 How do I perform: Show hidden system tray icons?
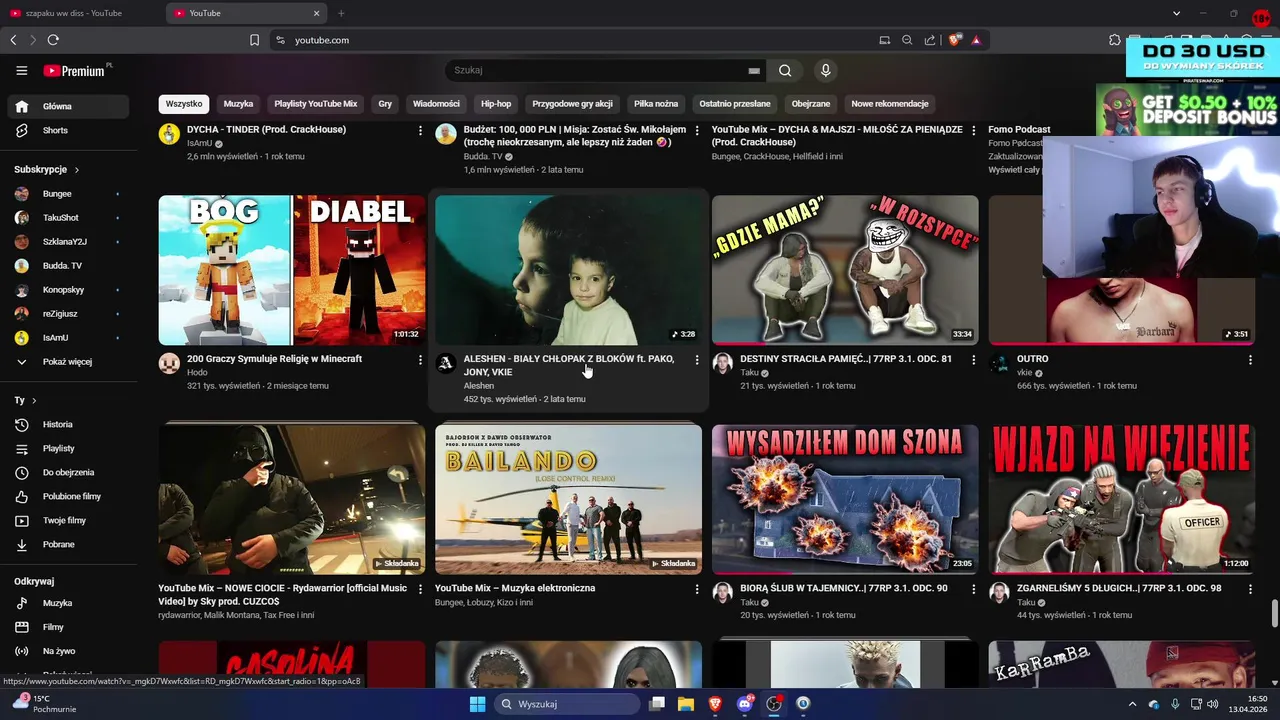(1132, 704)
